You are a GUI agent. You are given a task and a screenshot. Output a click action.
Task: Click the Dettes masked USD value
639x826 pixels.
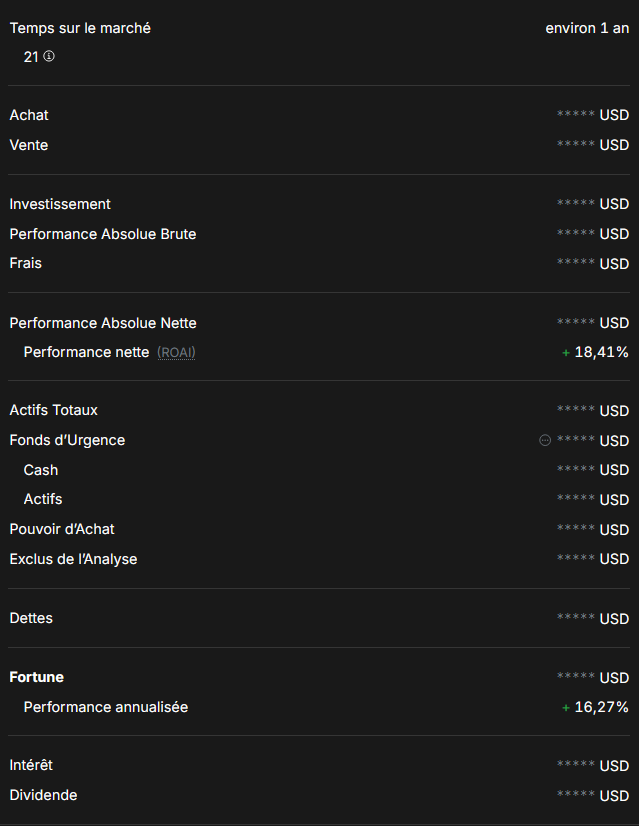592,618
